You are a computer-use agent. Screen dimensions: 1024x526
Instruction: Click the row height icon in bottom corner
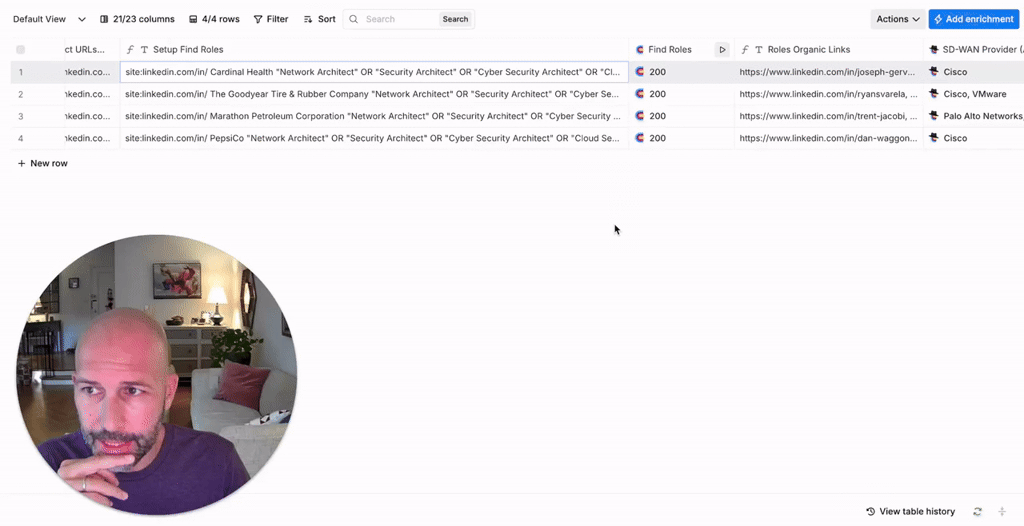point(1002,512)
